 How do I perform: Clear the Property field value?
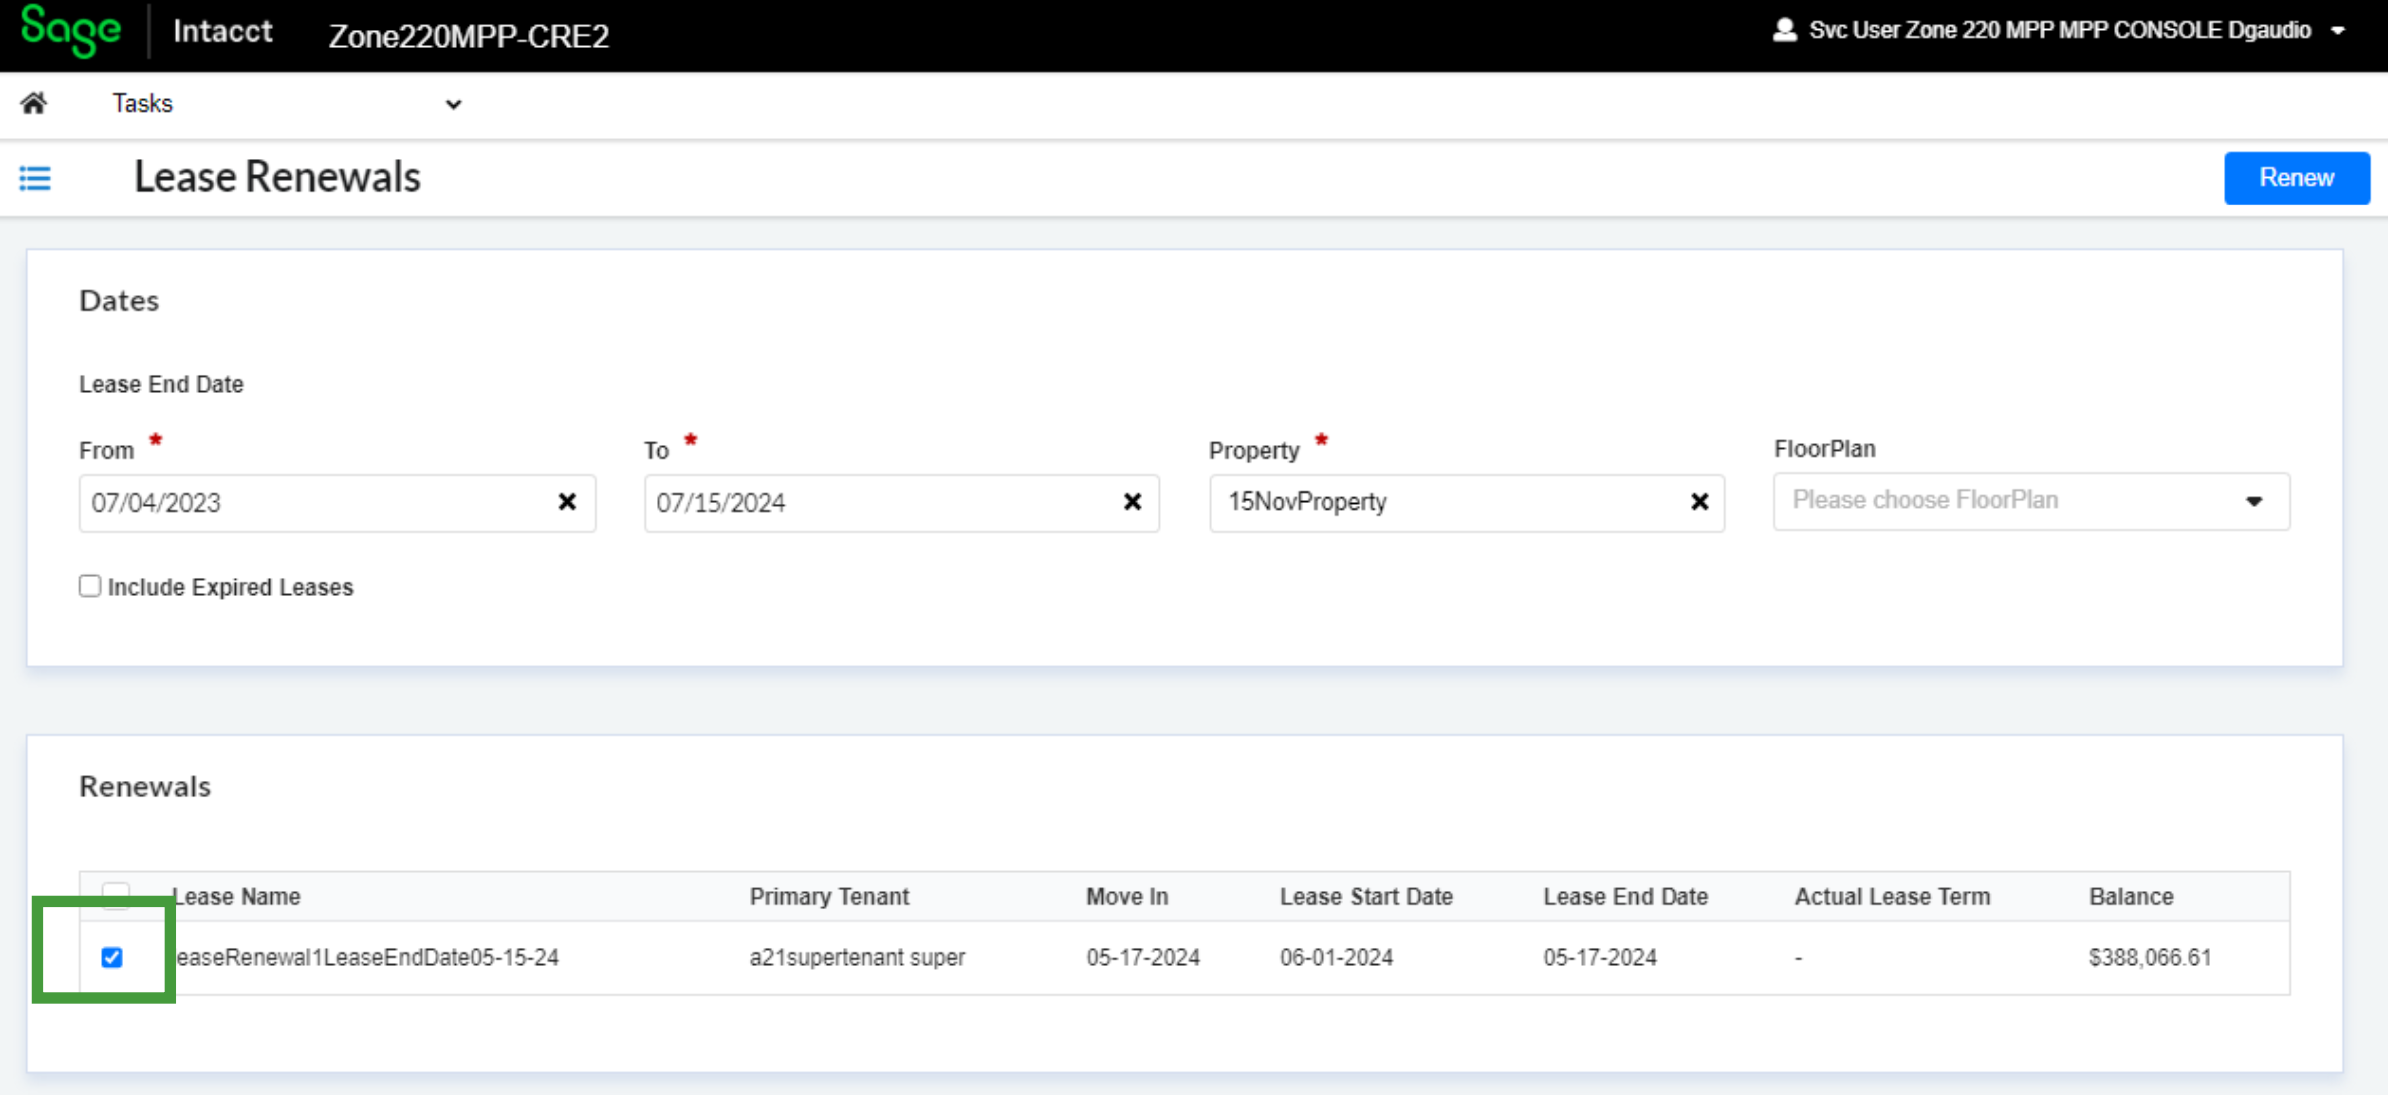pos(1699,502)
